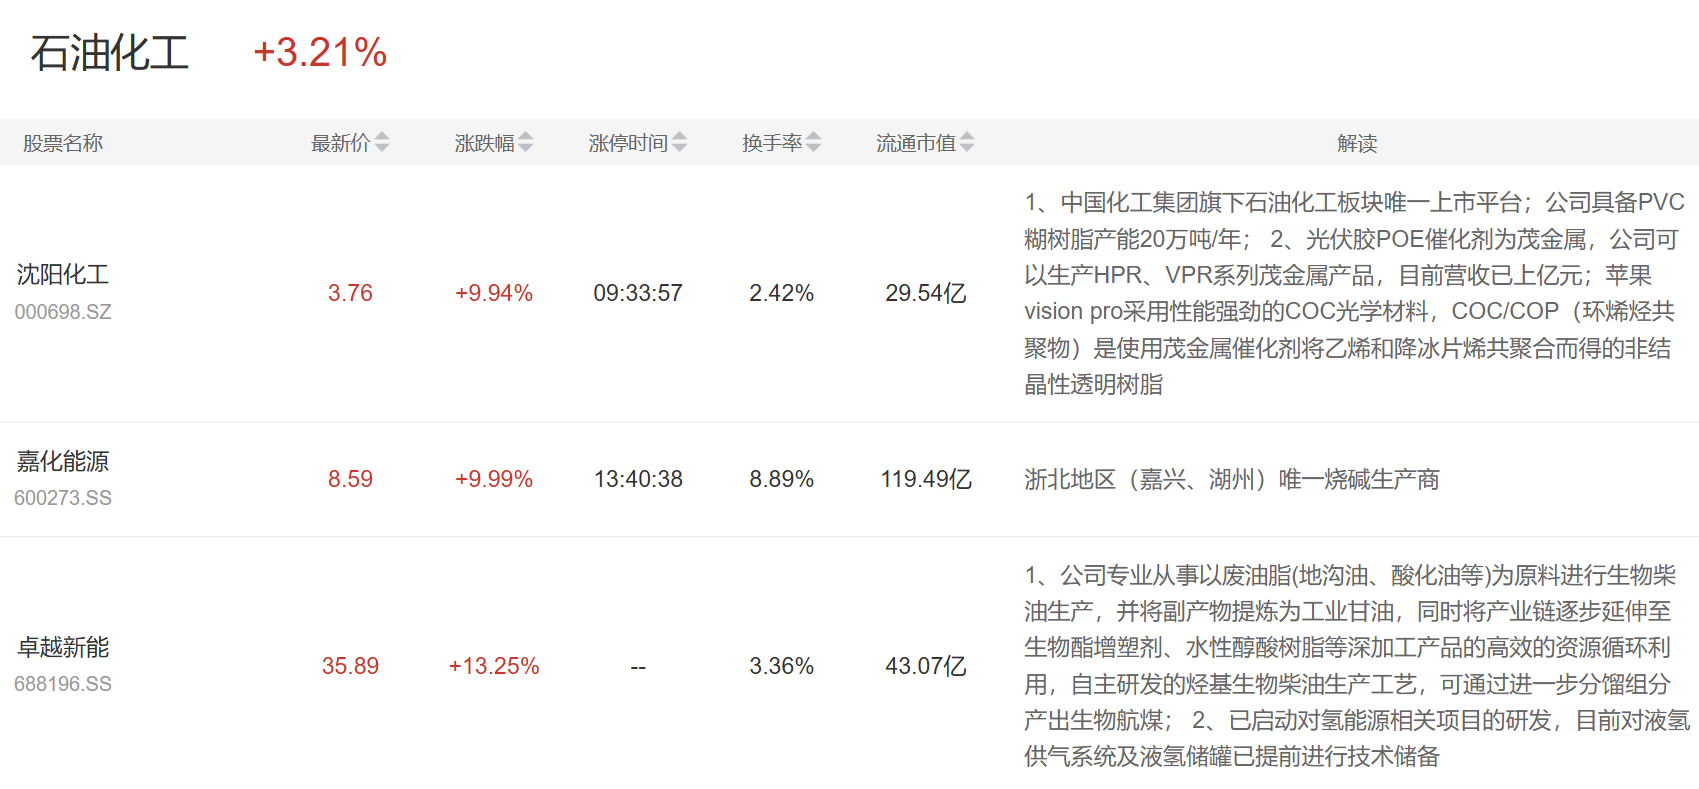The width and height of the screenshot is (1699, 789).
Task: Click the 流通市值 sort arrows icon
Action: click(x=967, y=143)
